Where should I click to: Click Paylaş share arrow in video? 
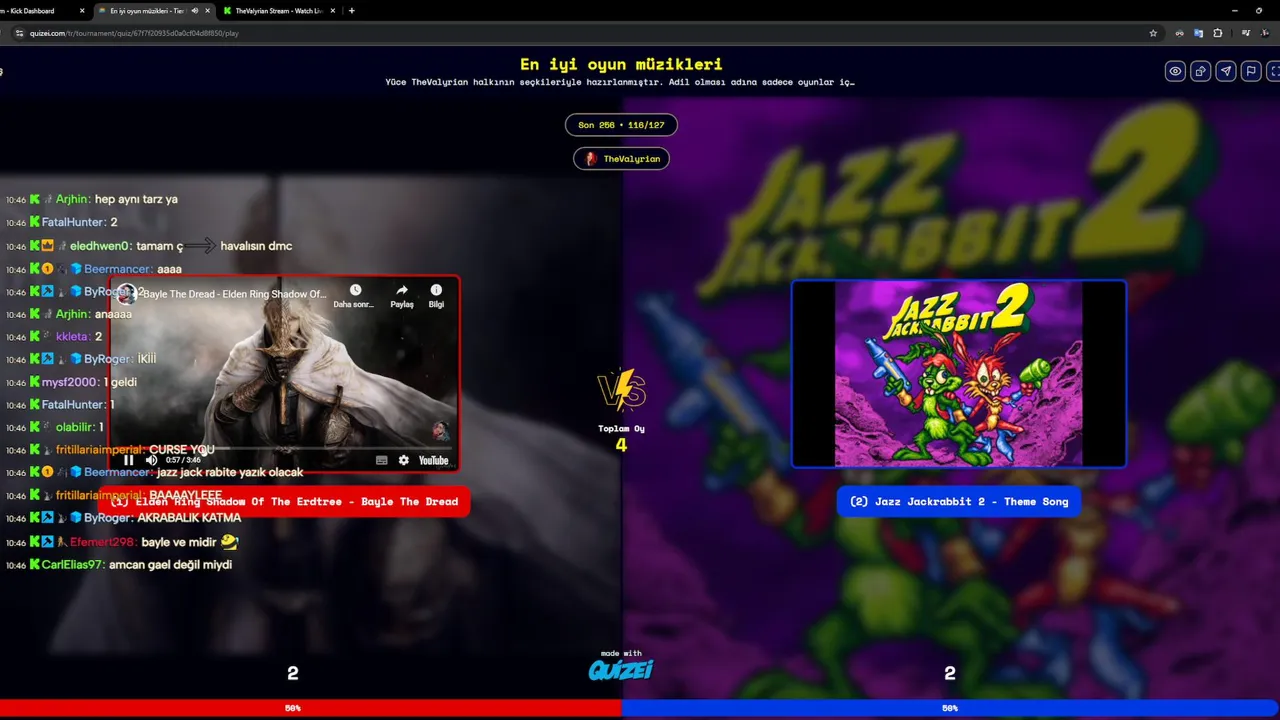coord(402,295)
